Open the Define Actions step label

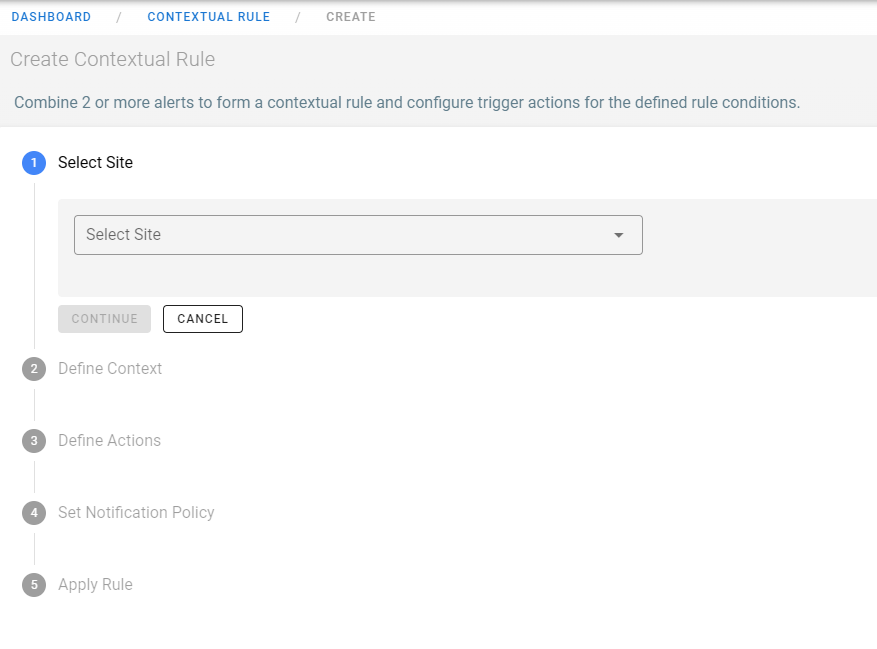(109, 441)
